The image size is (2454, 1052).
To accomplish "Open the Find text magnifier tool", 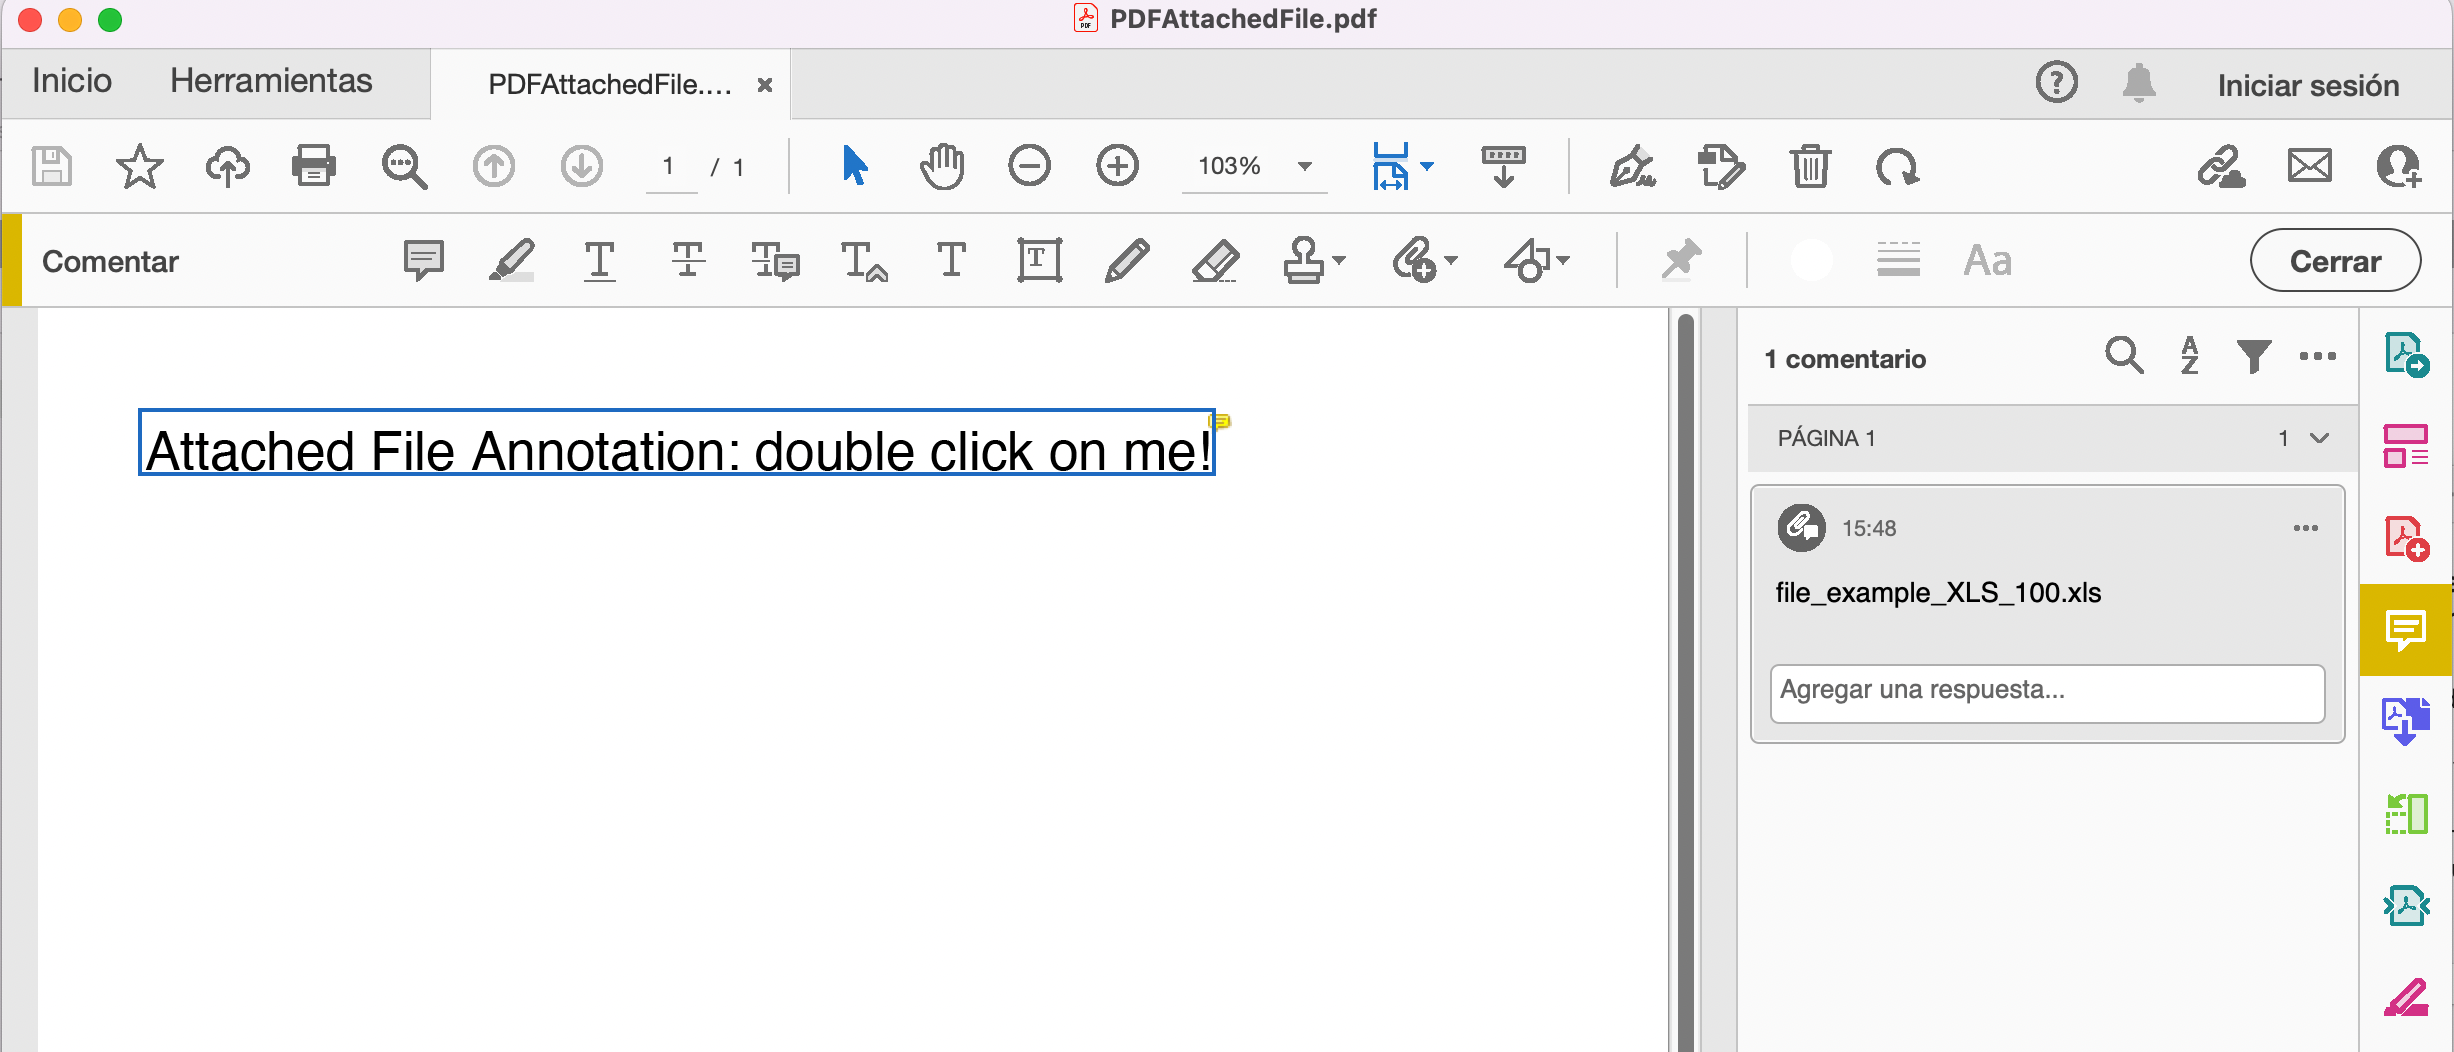I will pyautogui.click(x=404, y=166).
